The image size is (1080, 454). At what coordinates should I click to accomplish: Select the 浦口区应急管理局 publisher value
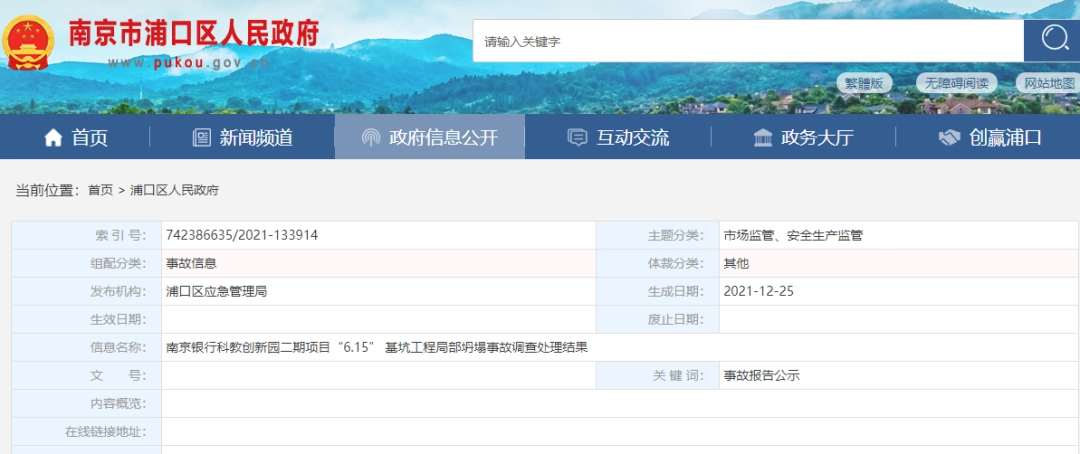[x=216, y=291]
